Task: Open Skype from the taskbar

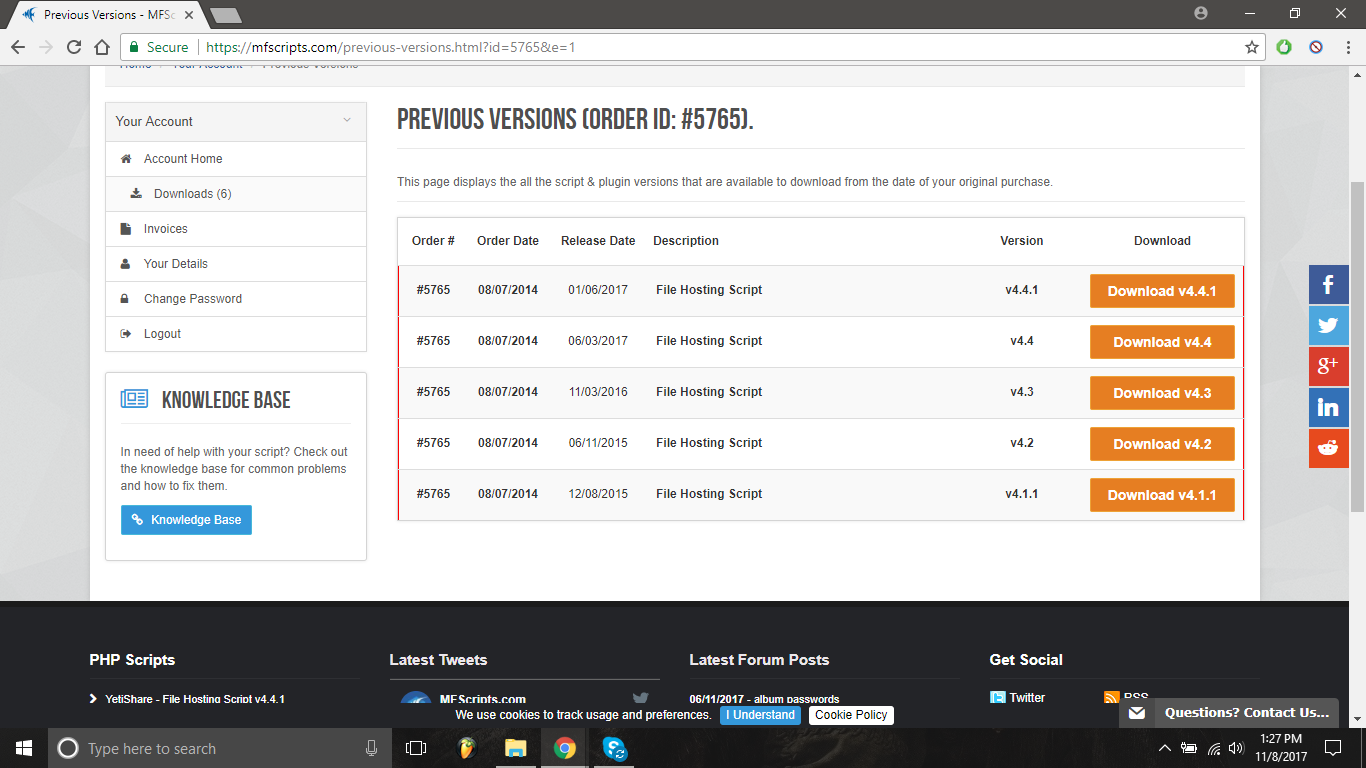Action: (x=614, y=748)
